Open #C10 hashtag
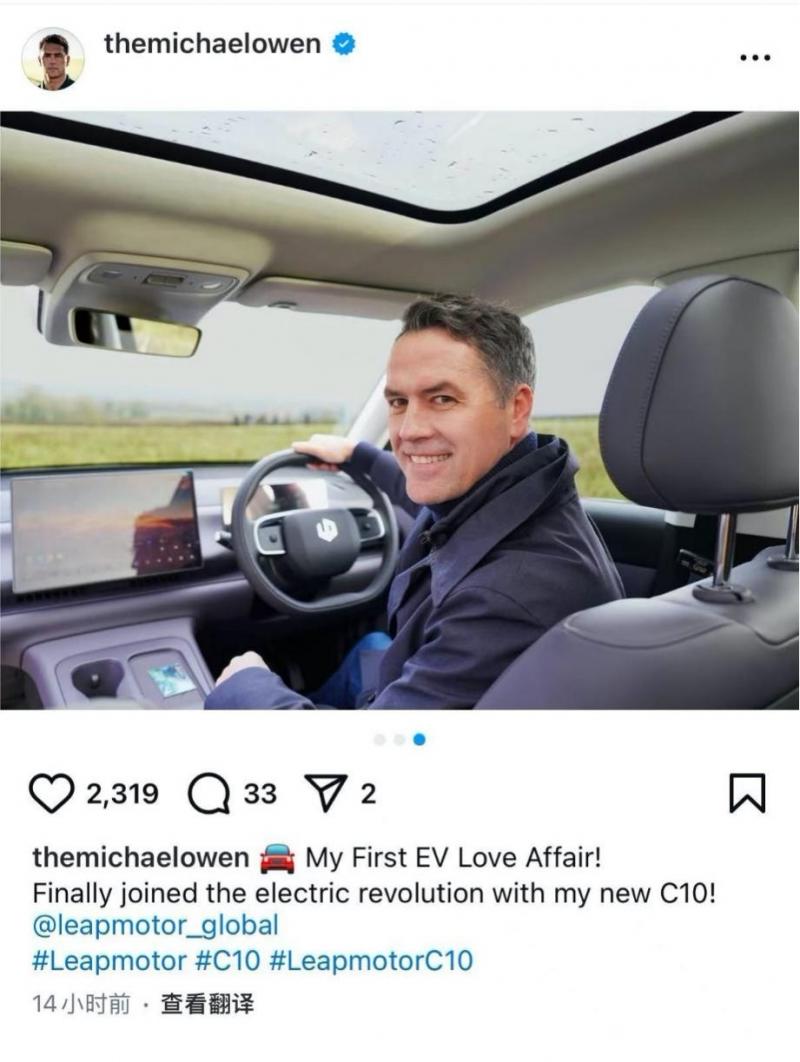The height and width of the screenshot is (1062, 800). pyautogui.click(x=228, y=960)
